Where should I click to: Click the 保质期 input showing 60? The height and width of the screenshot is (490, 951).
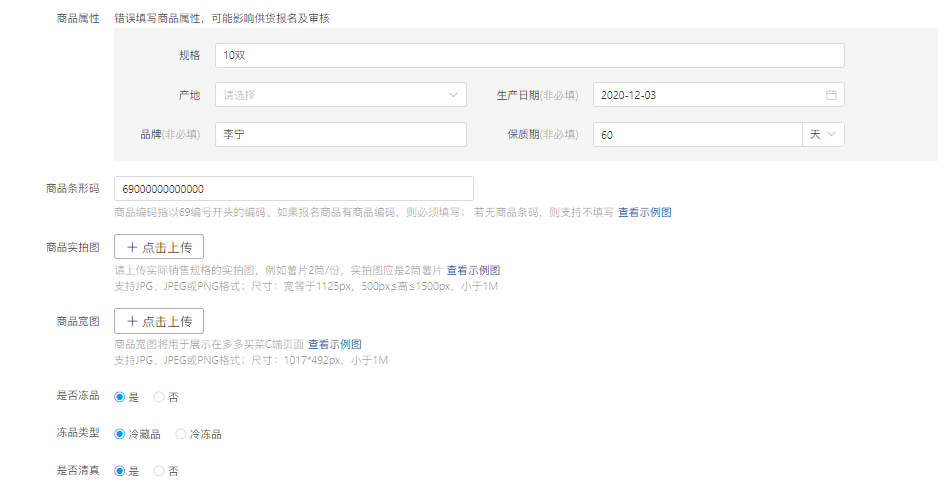coord(697,134)
